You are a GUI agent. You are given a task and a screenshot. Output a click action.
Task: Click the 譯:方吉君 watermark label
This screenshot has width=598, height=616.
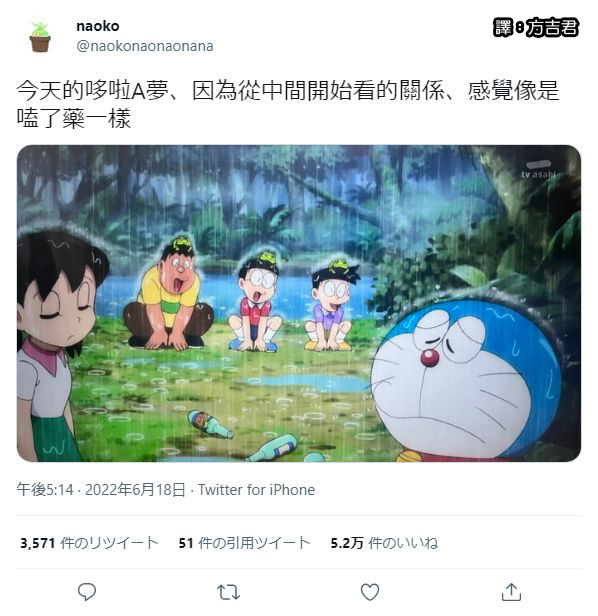[536, 28]
